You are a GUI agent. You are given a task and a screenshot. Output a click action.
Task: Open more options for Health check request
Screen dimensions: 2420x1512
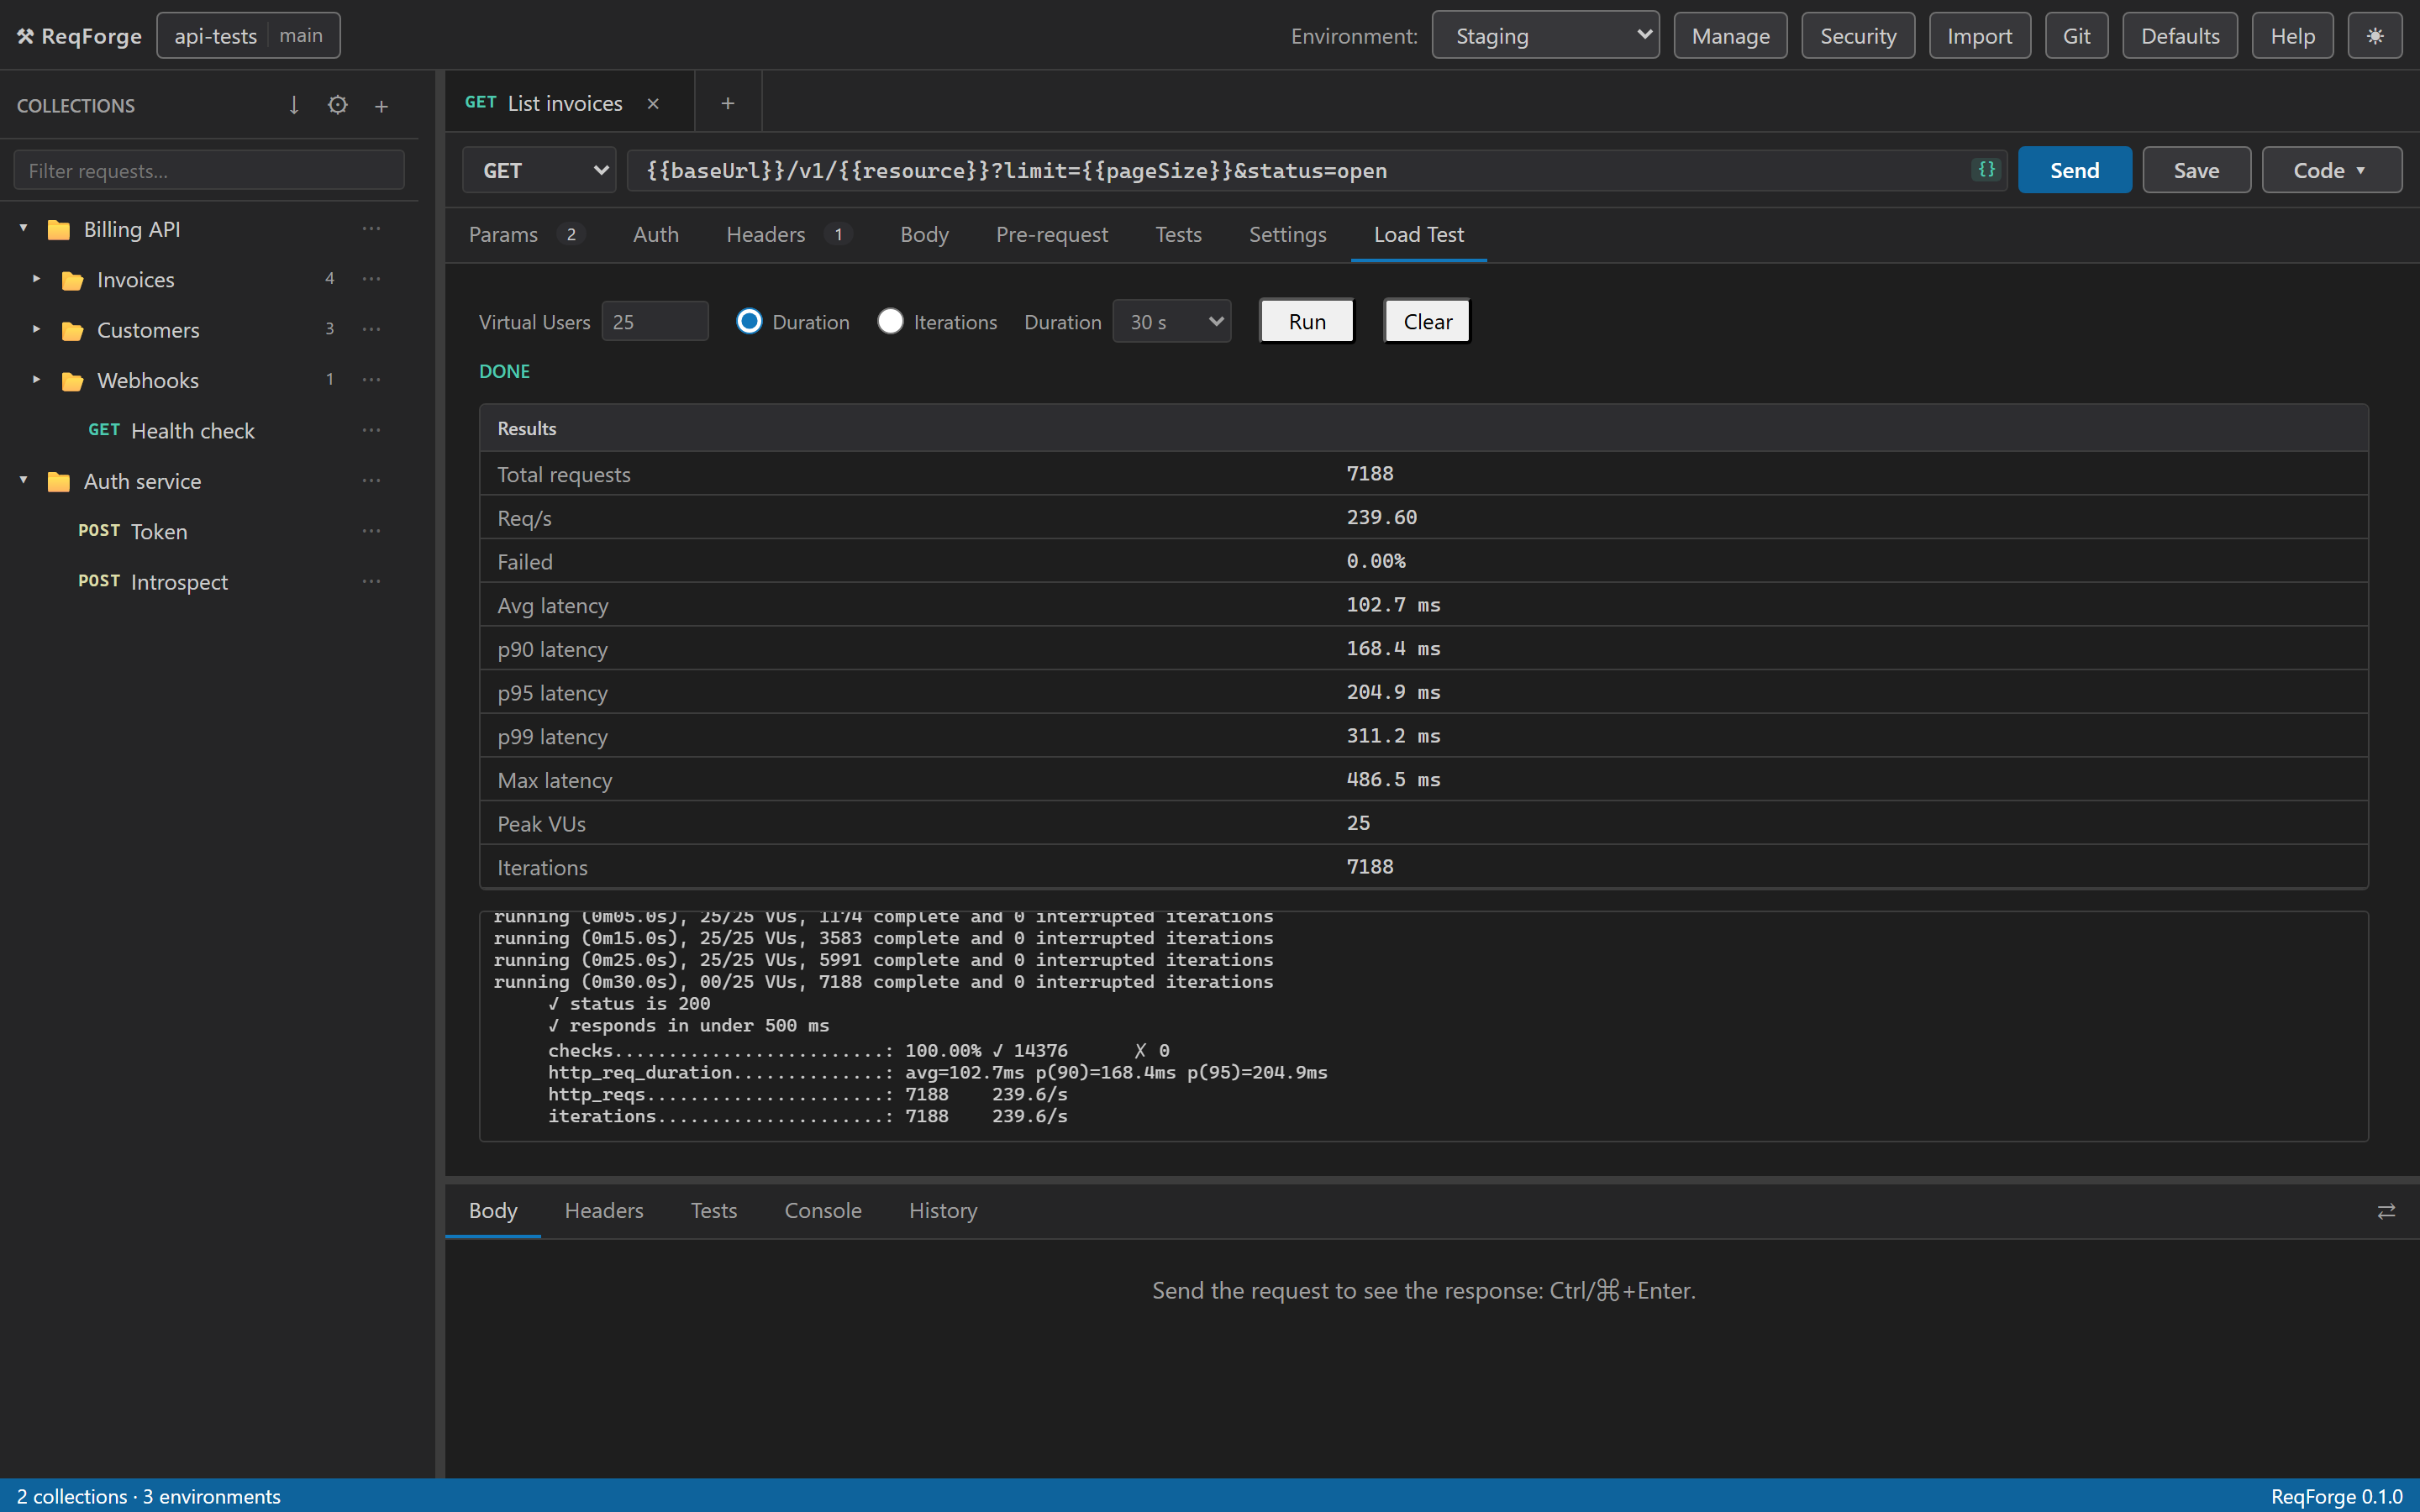click(x=372, y=430)
